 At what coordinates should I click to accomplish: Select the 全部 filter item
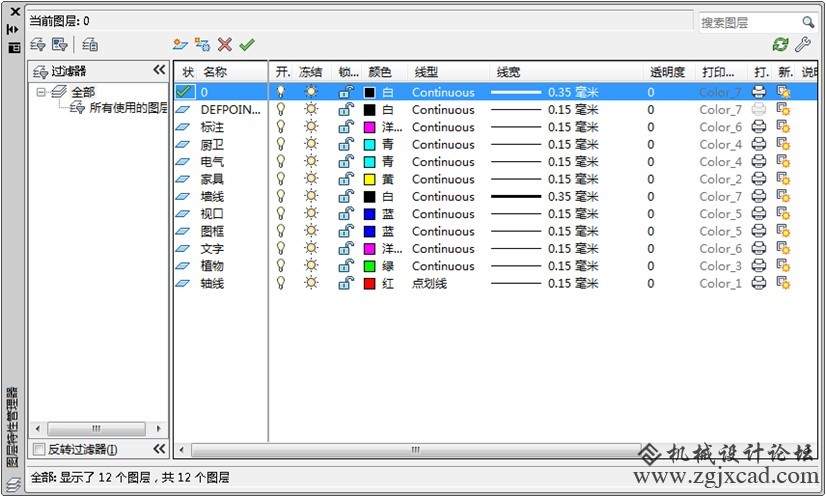[83, 92]
